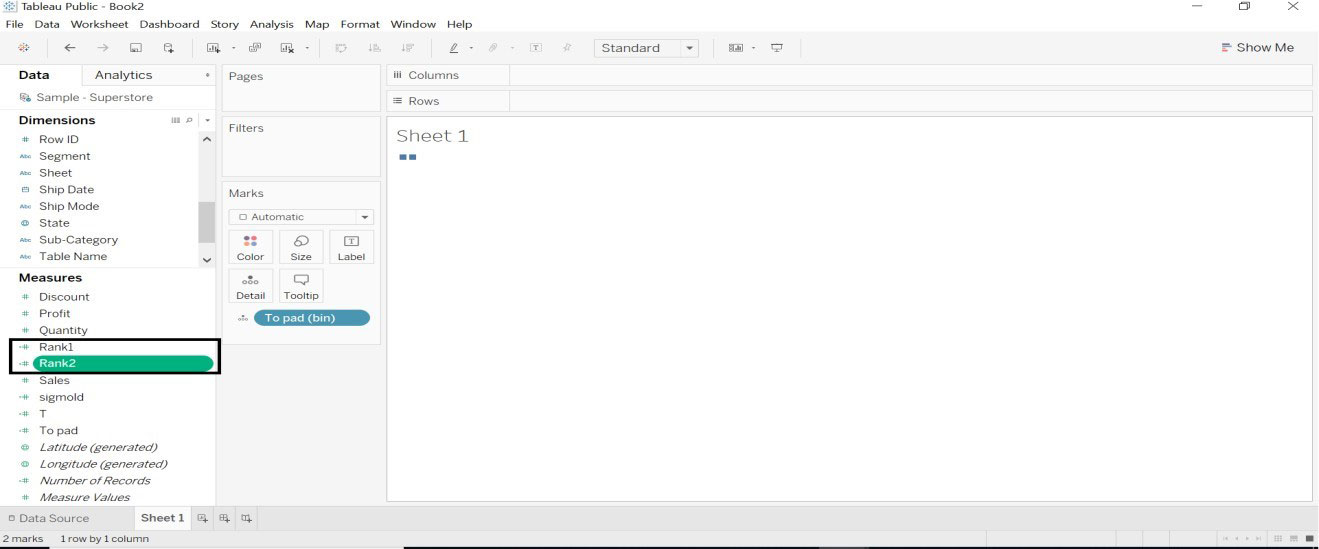Click the Data pane collapse arrow
Image resolution: width=1319 pixels, height=549 pixels.
point(208,75)
